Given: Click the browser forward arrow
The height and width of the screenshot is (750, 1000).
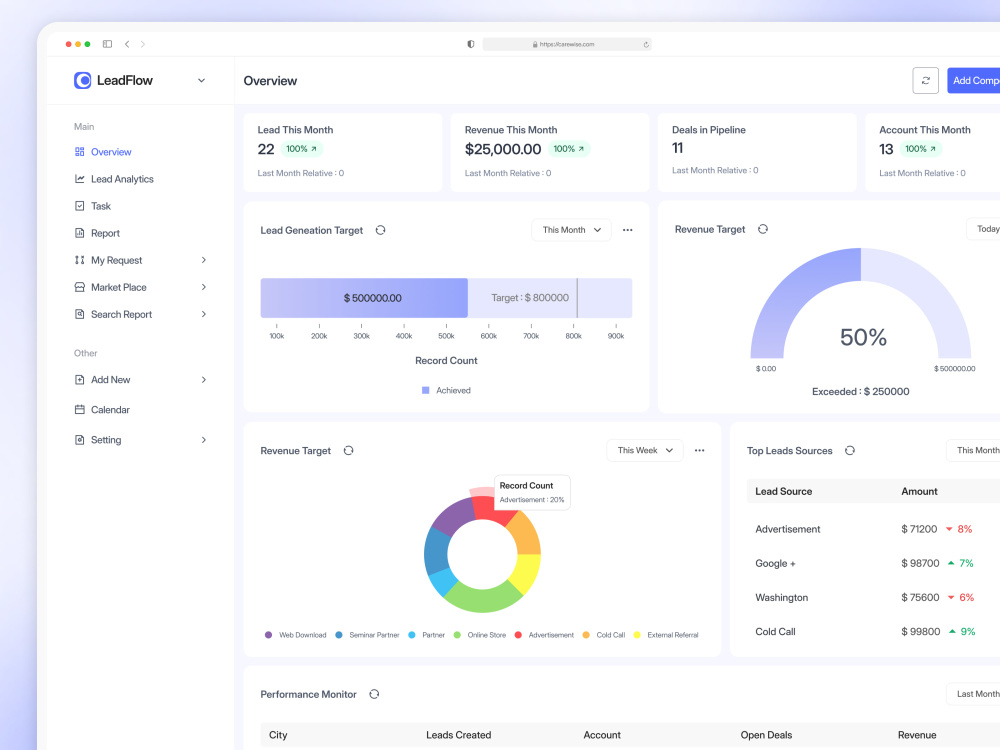Looking at the screenshot, I should (x=143, y=44).
